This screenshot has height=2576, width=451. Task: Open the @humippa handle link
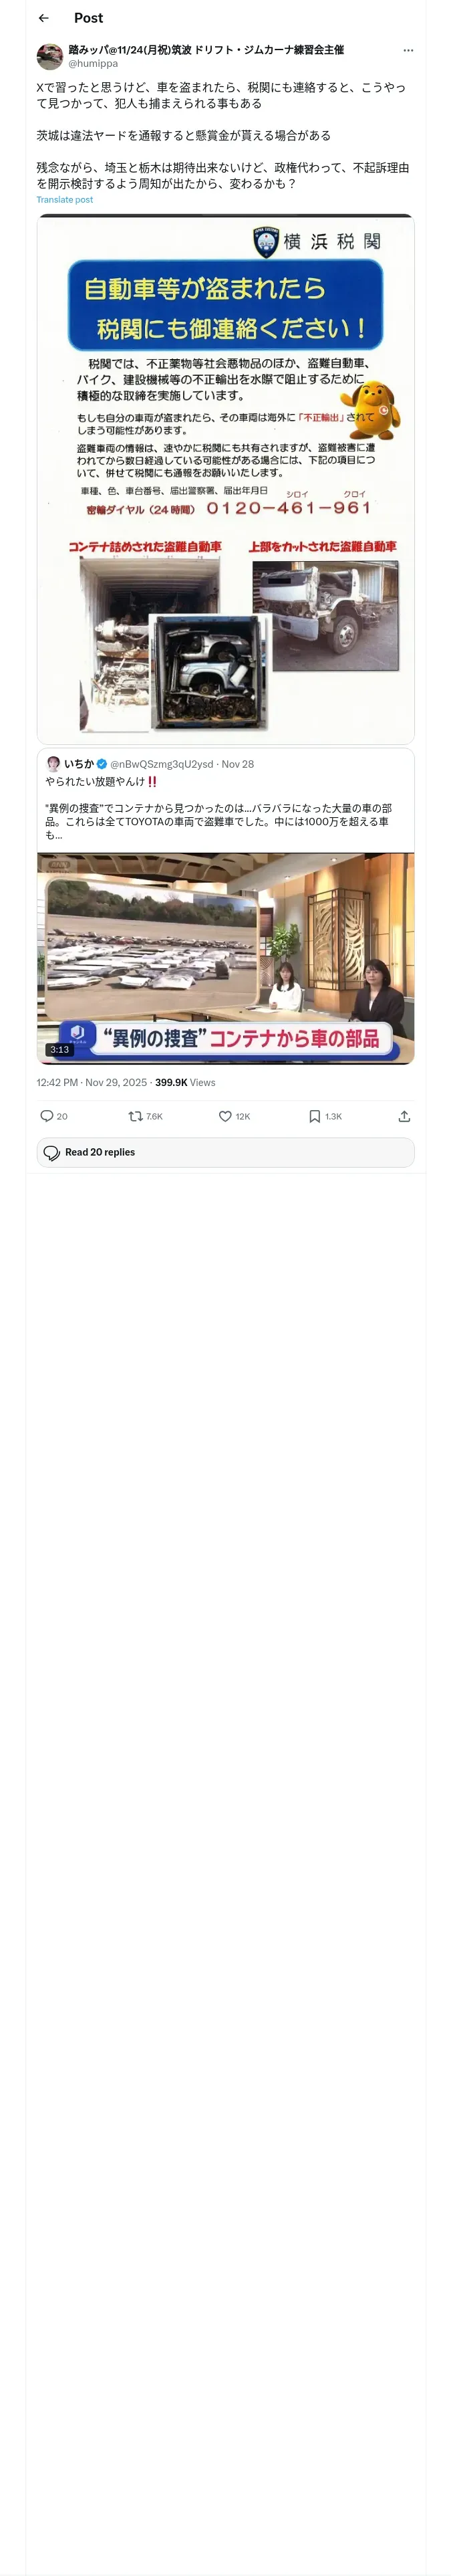[93, 63]
